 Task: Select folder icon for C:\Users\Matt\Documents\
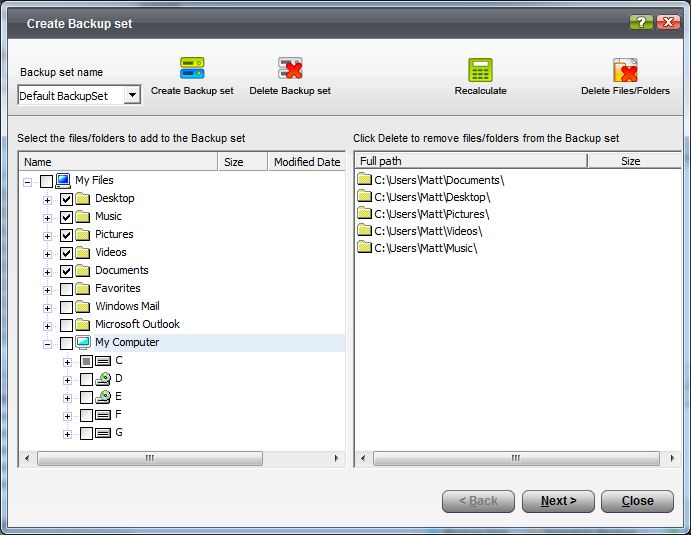(364, 178)
